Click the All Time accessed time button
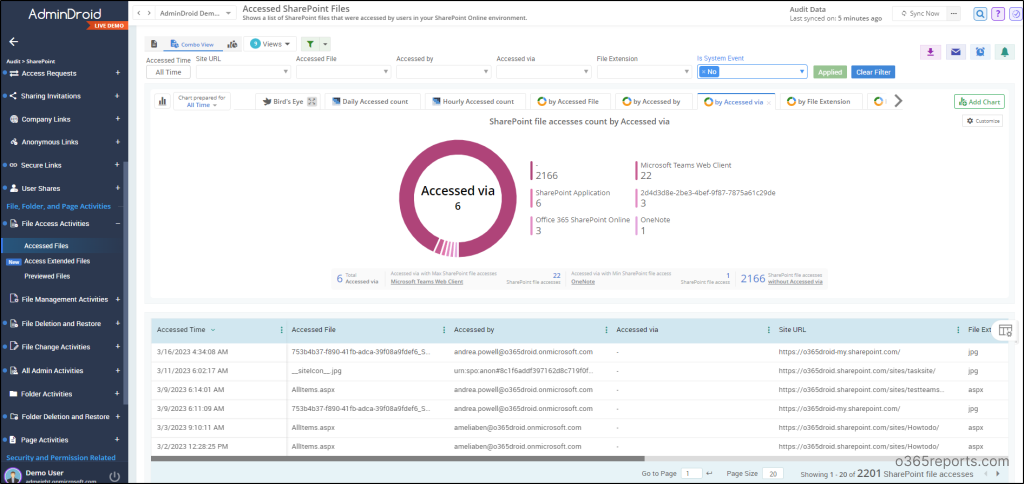This screenshot has height=484, width=1024. pyautogui.click(x=168, y=72)
